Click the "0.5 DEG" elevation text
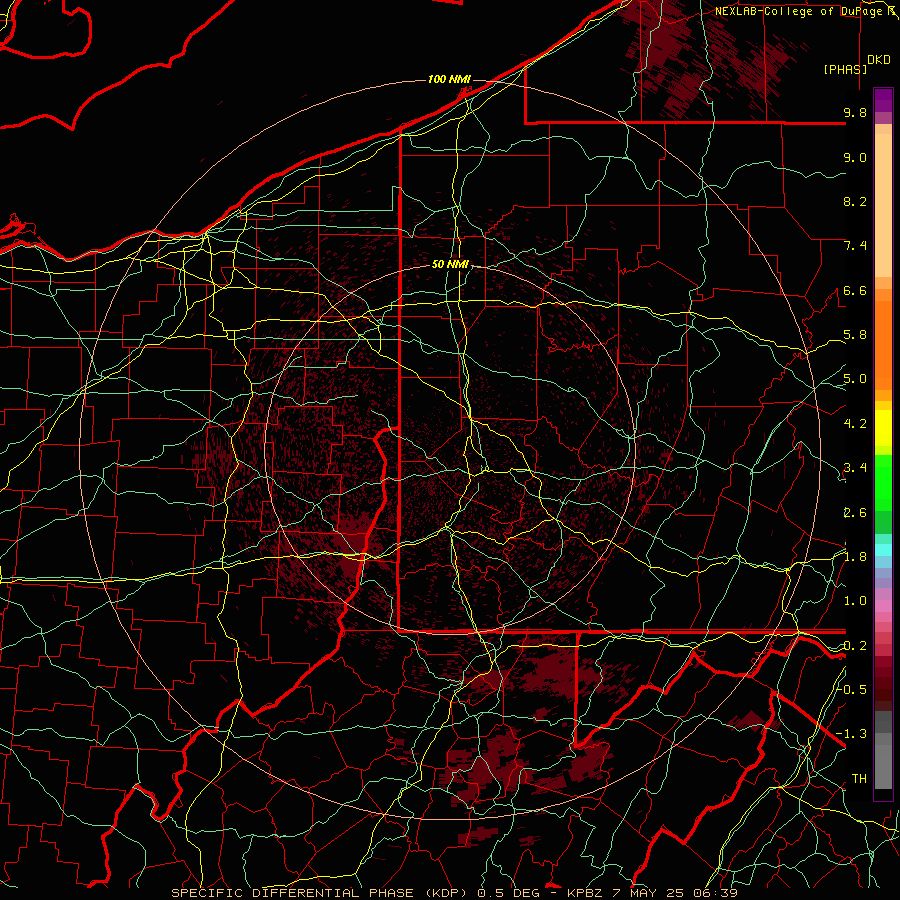The height and width of the screenshot is (900, 900). pos(507,893)
